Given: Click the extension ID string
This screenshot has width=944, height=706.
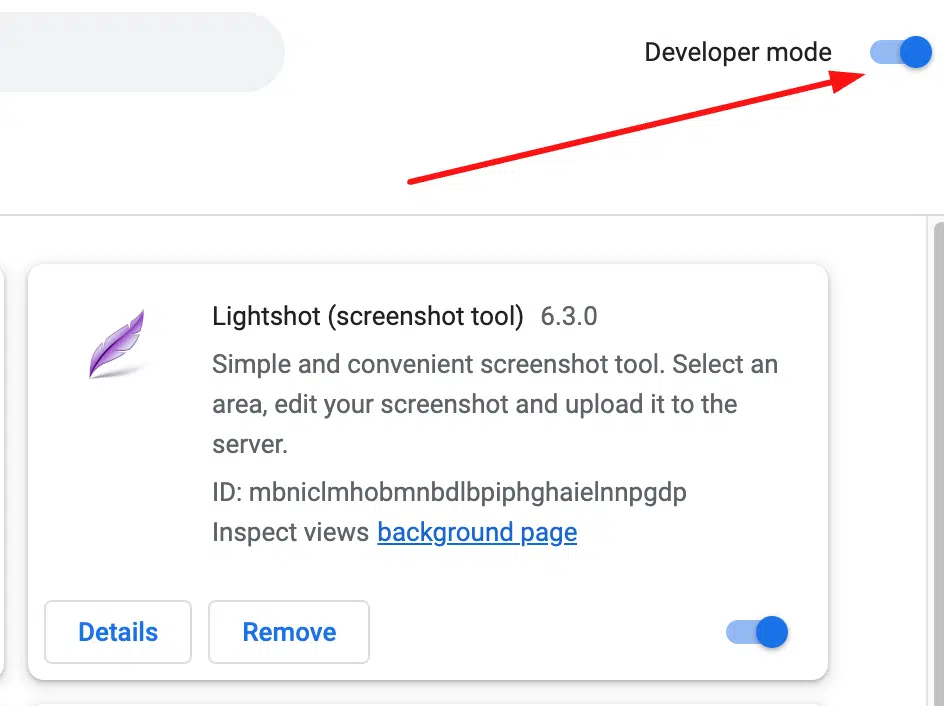Looking at the screenshot, I should point(467,492).
